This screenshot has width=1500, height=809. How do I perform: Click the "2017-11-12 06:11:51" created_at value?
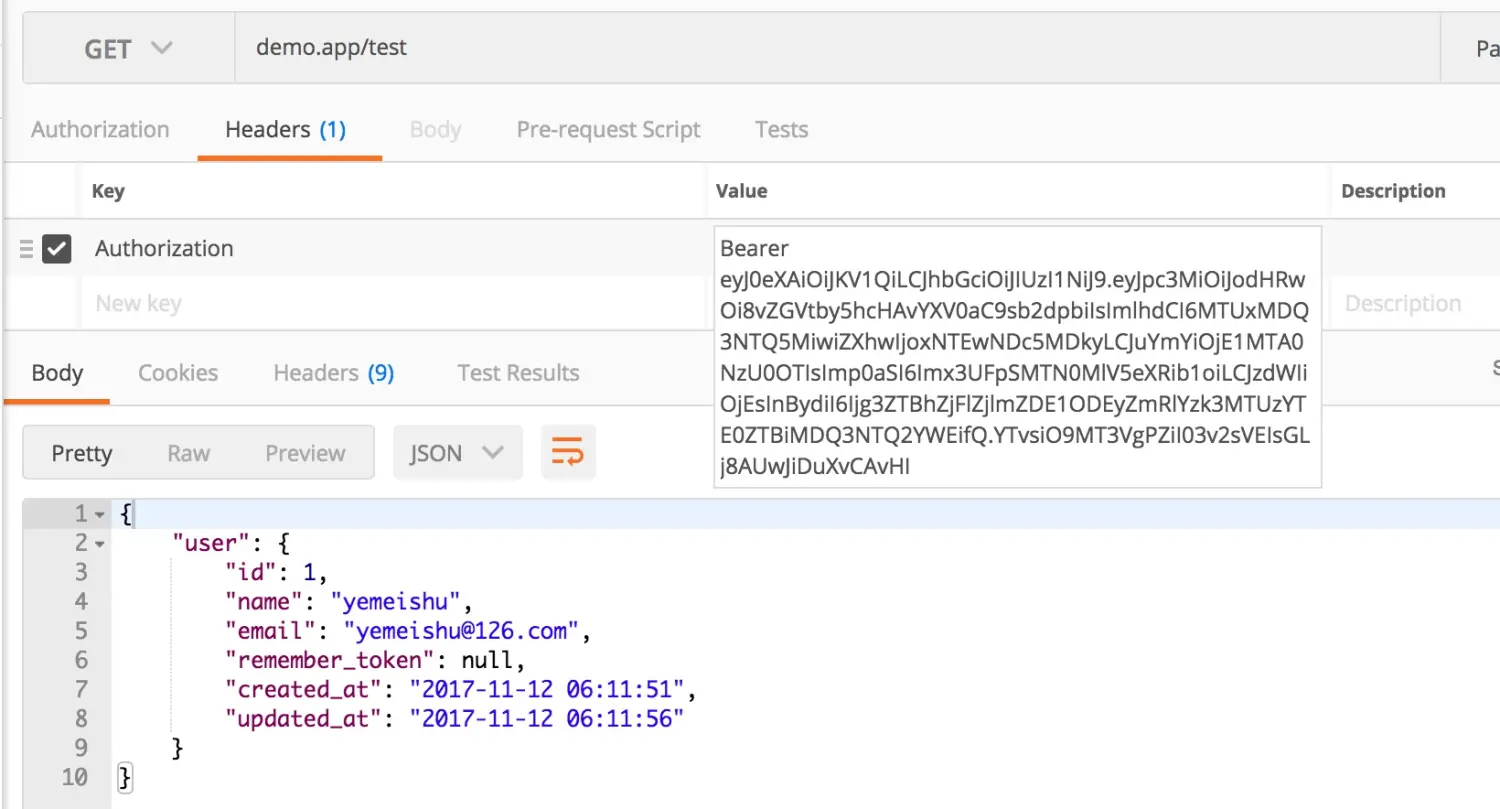coord(547,689)
